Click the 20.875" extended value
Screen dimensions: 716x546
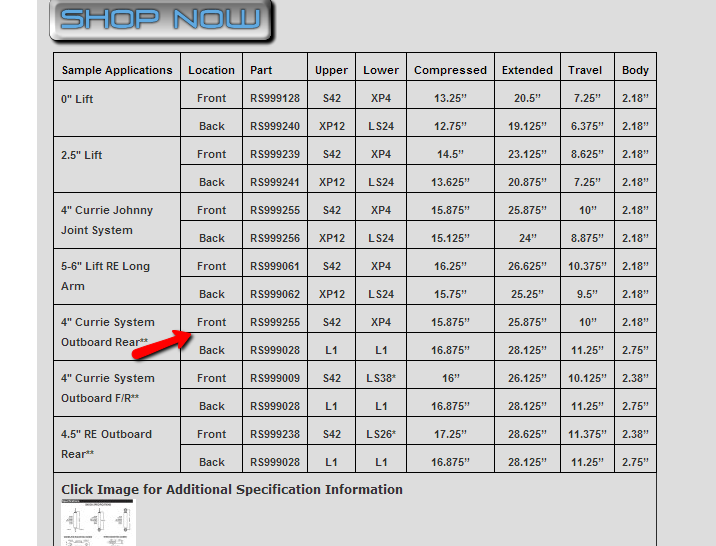coord(527,182)
